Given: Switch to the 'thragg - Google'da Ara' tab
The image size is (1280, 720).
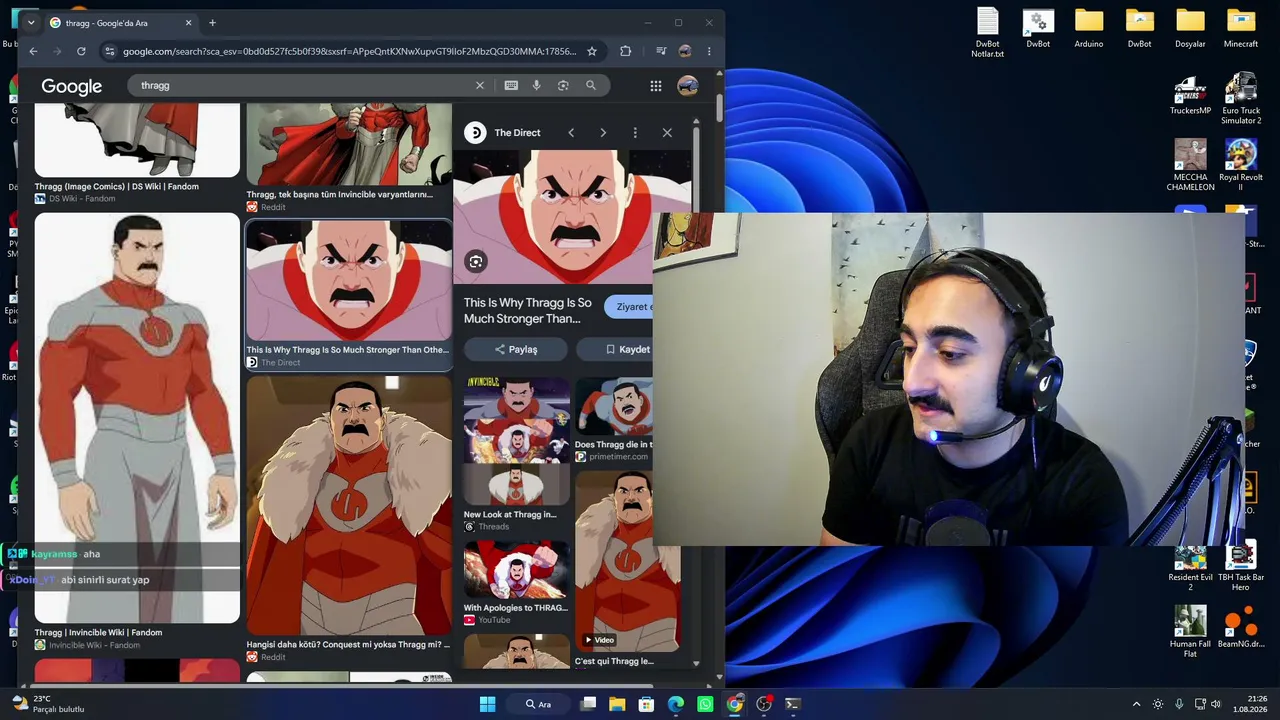Looking at the screenshot, I should click(x=120, y=23).
